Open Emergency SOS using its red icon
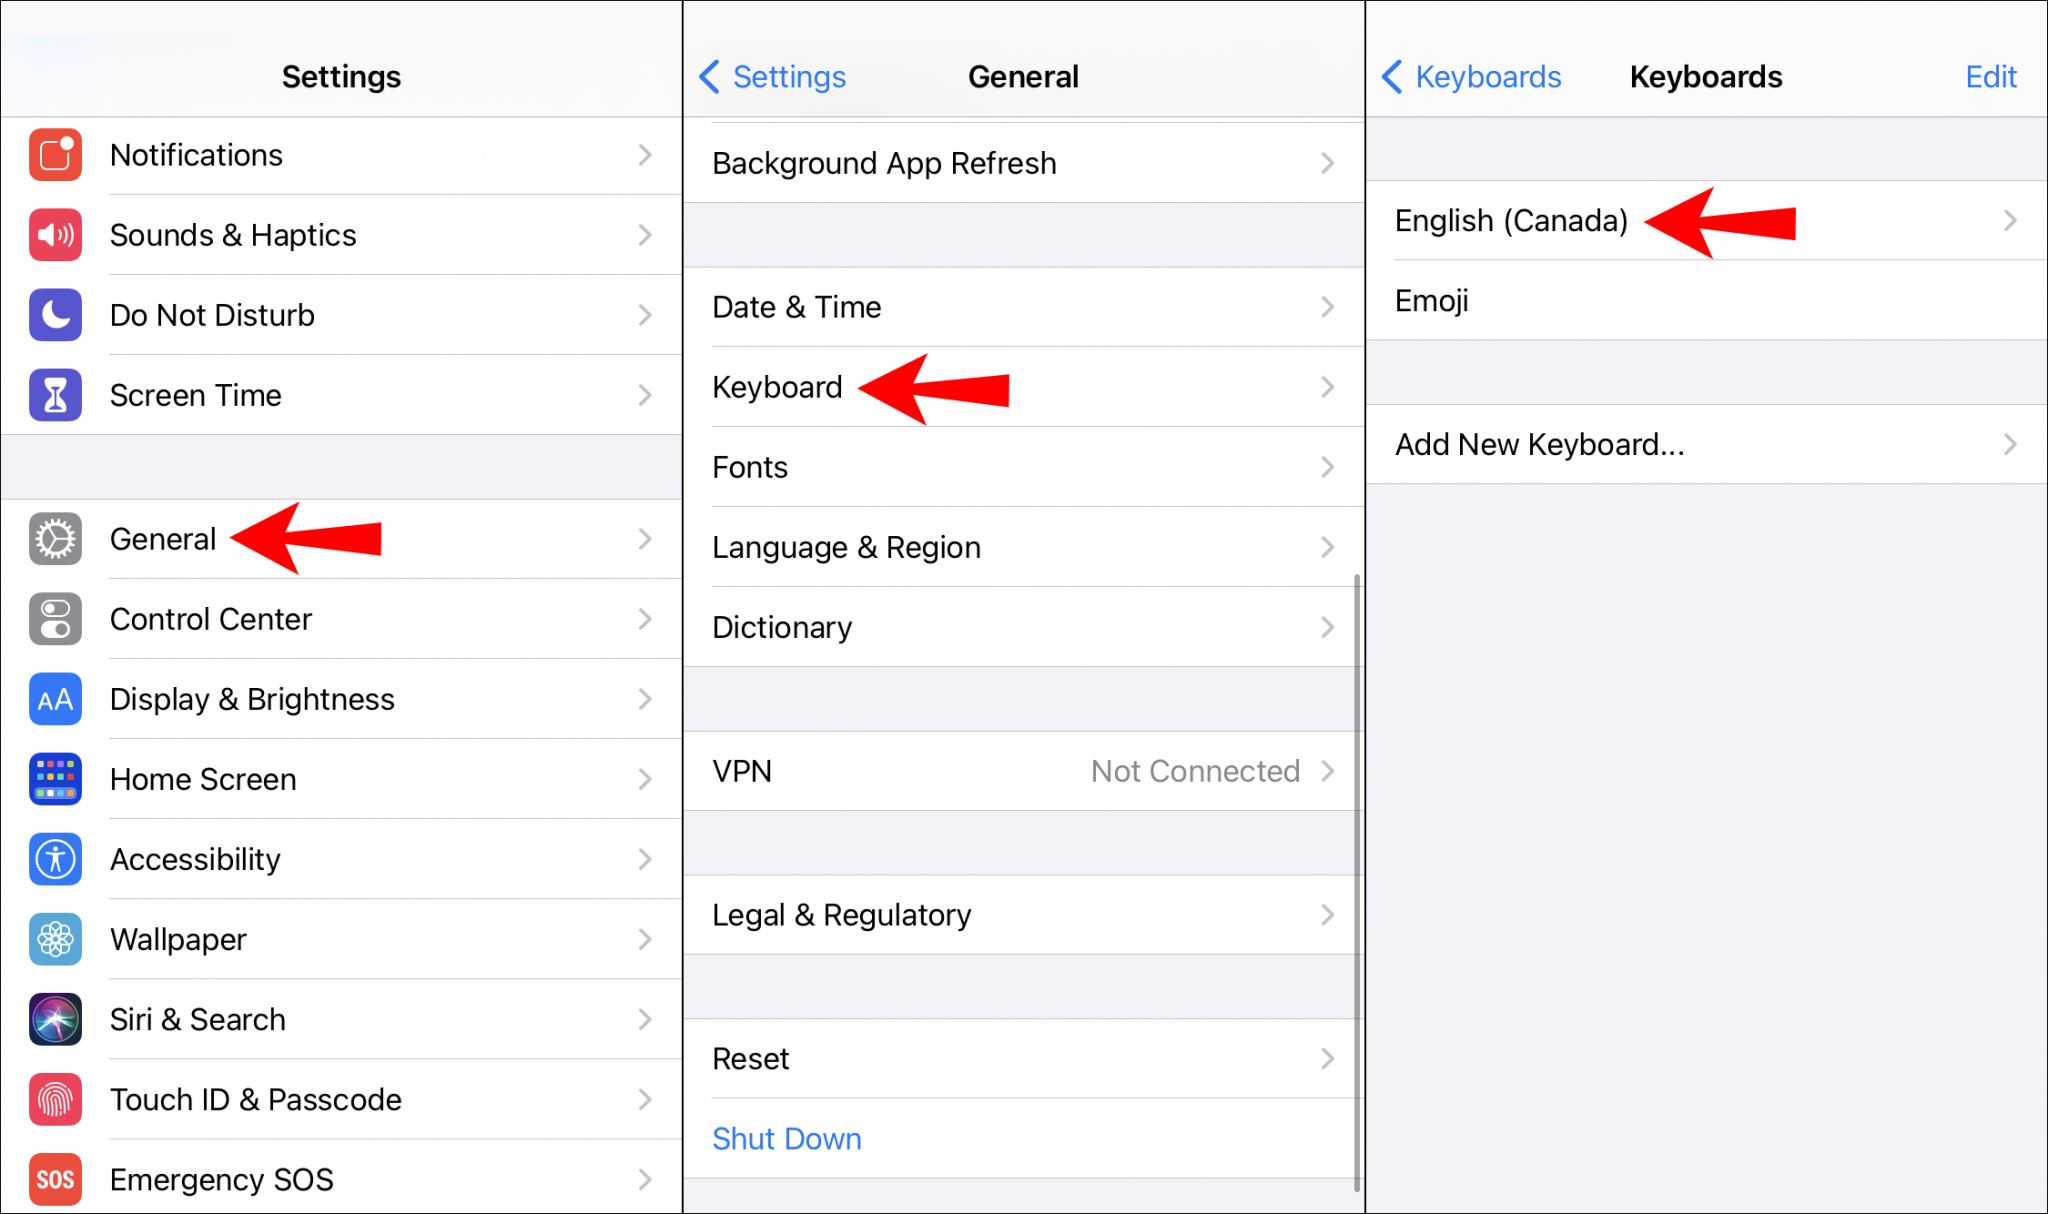 [x=55, y=1179]
